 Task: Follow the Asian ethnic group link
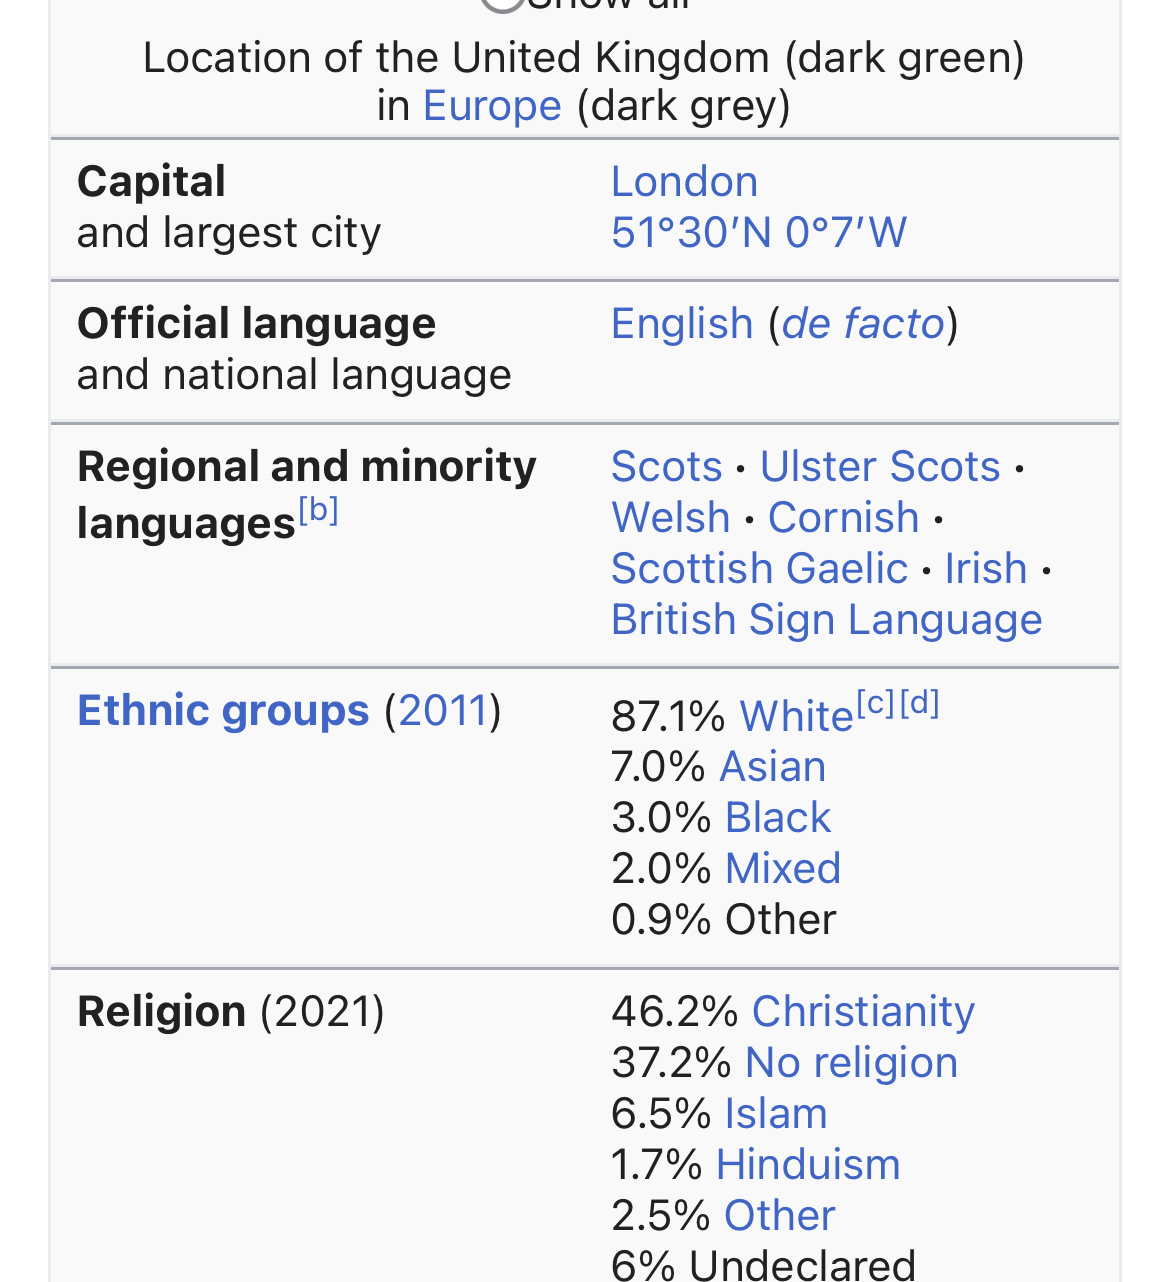[x=772, y=767]
